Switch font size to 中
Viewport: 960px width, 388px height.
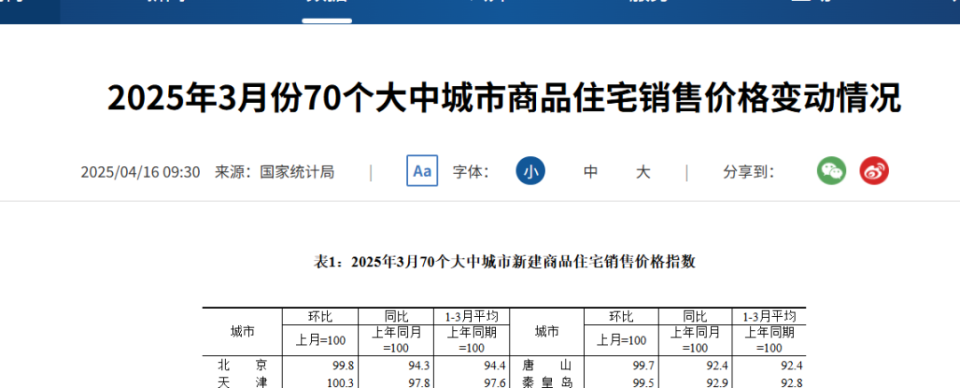pos(590,172)
